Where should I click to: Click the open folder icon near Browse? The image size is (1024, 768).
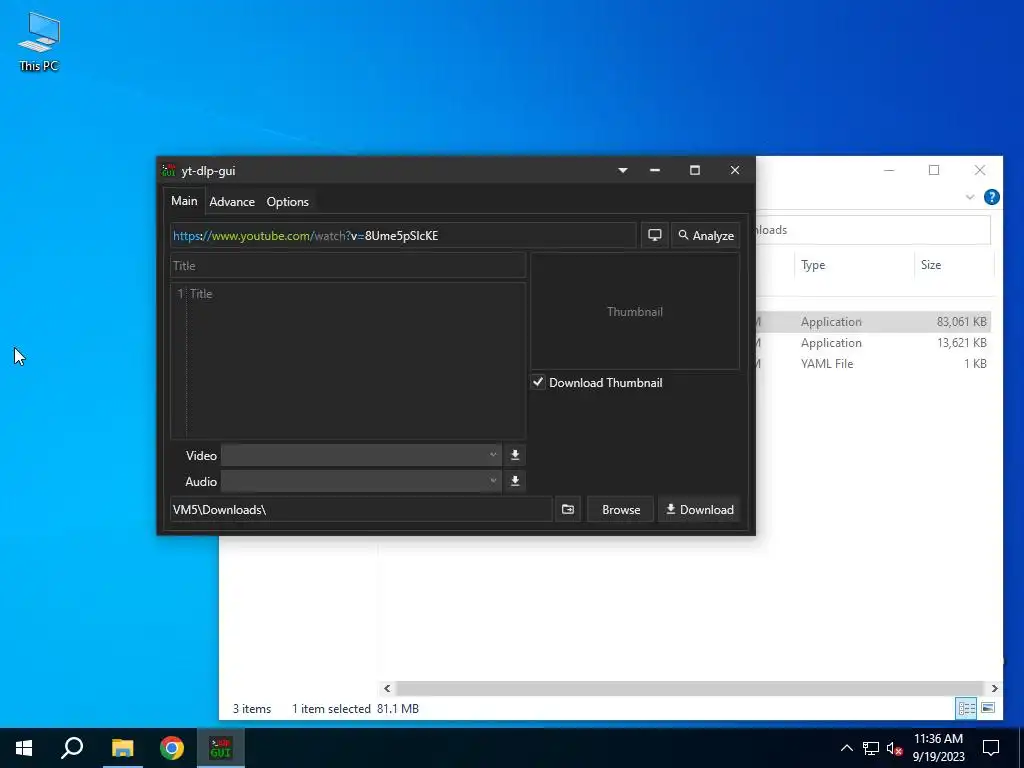[x=568, y=509]
